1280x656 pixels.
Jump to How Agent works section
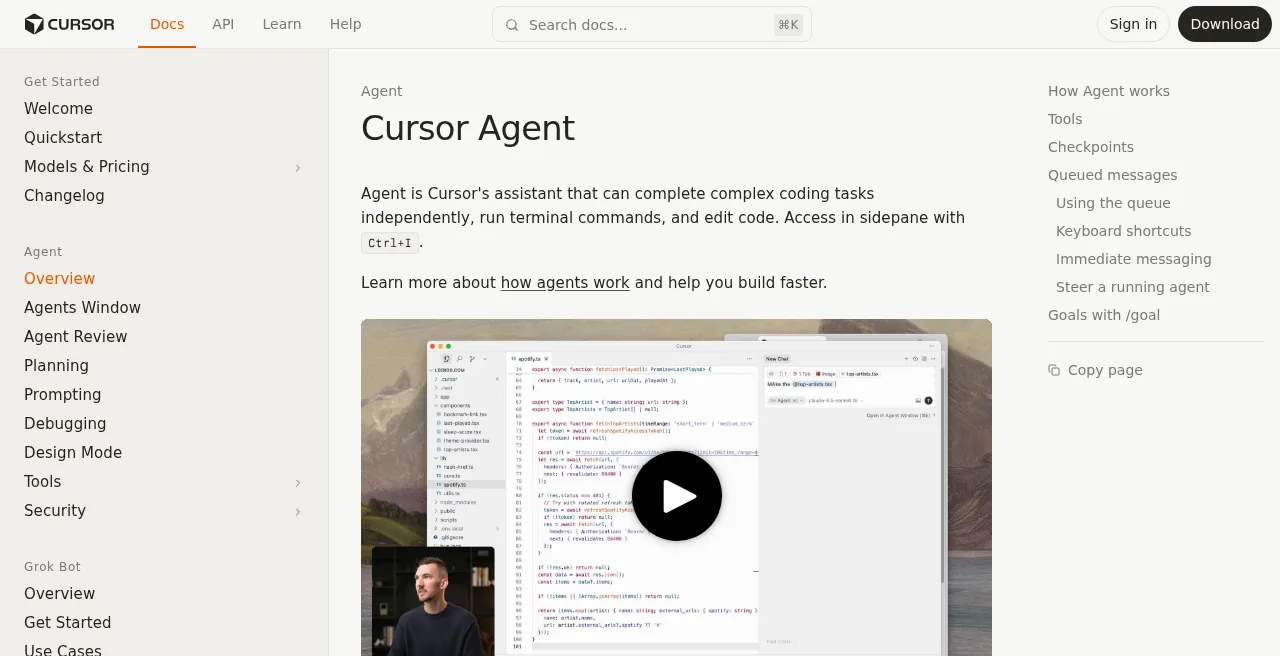(1109, 91)
